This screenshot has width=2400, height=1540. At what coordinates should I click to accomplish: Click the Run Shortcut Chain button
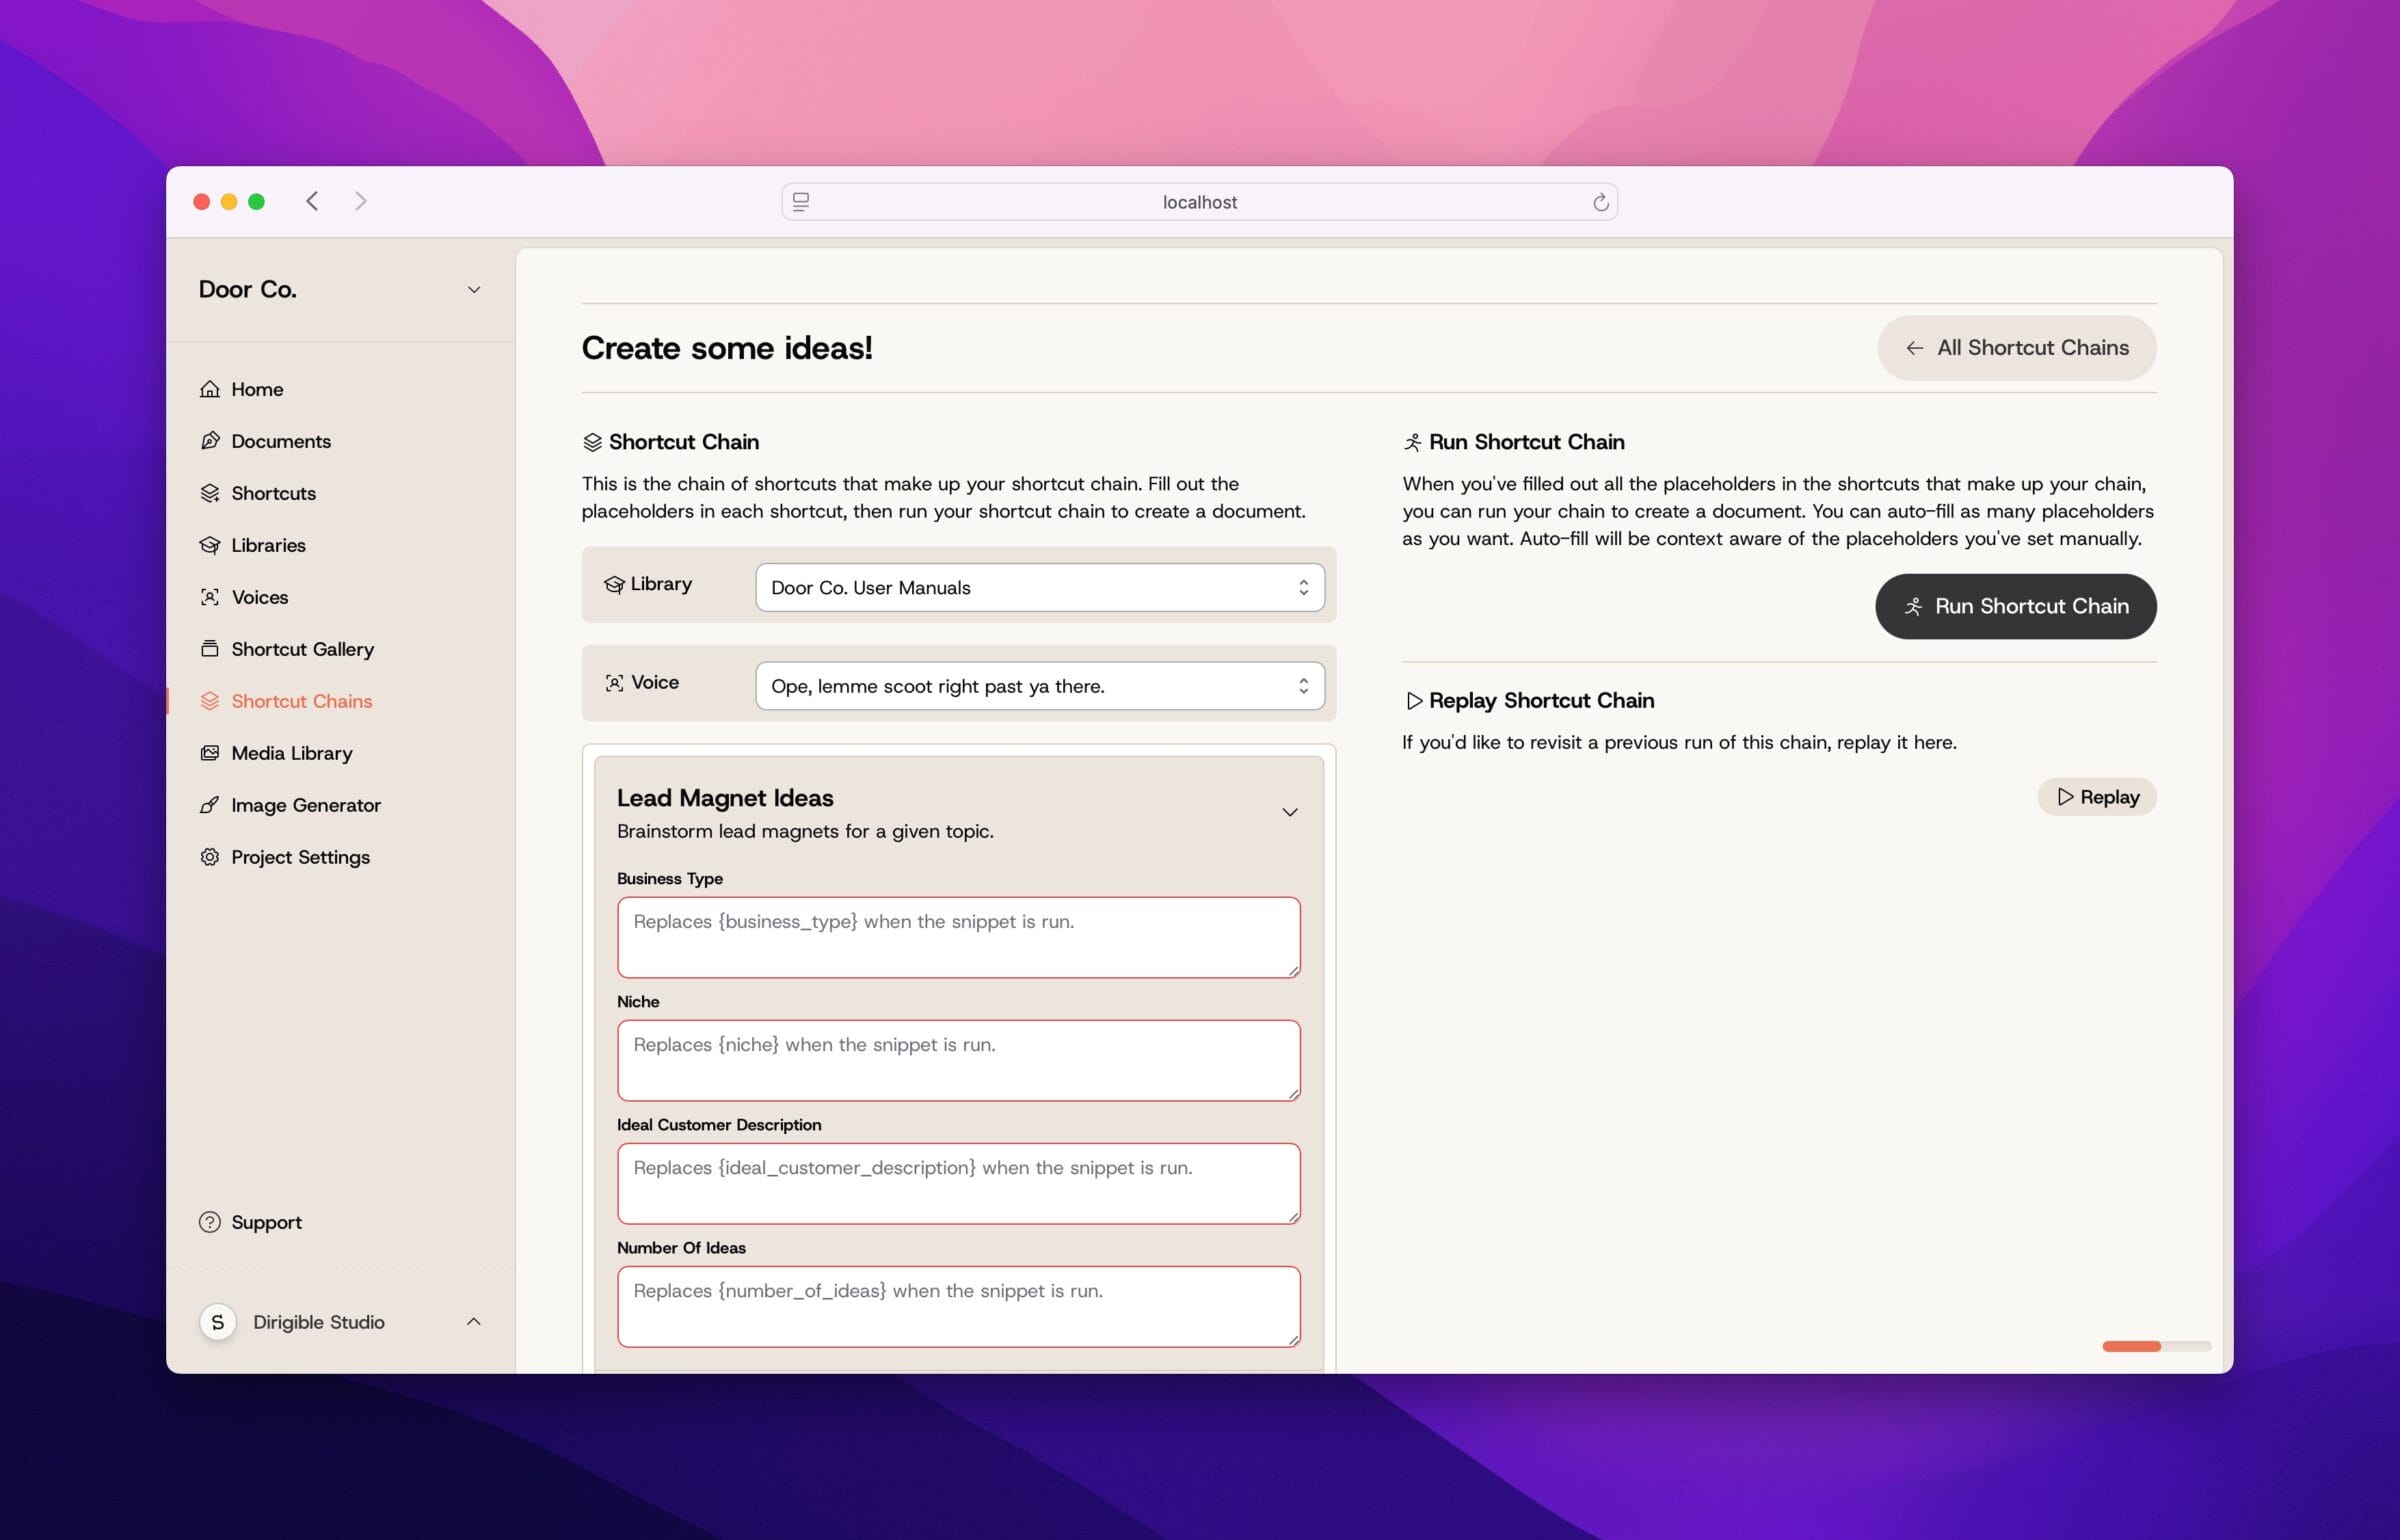tap(2015, 606)
